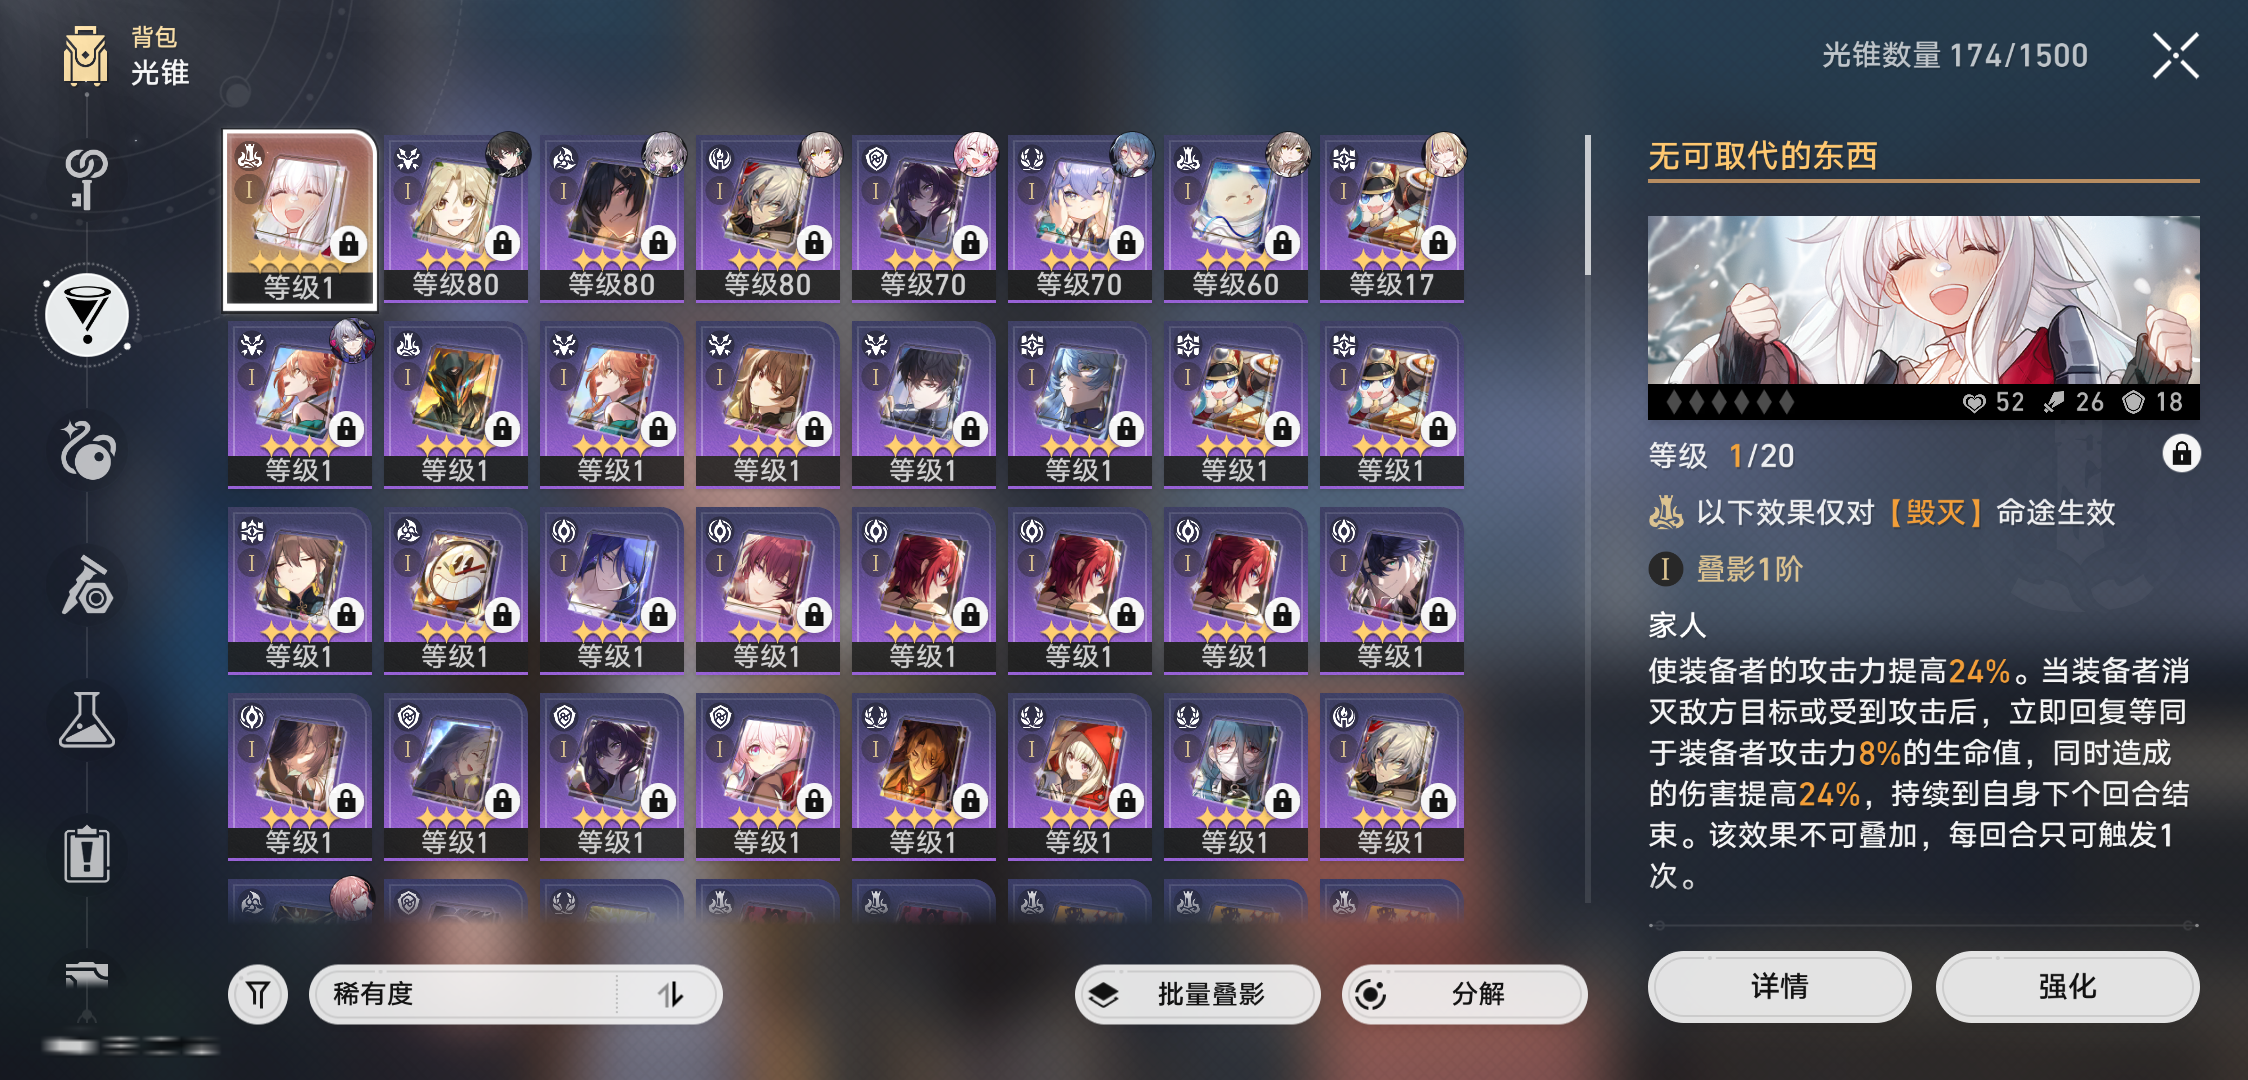This screenshot has width=2248, height=1080.
Task: Select the level 60 cat light cone
Action: tap(1236, 218)
